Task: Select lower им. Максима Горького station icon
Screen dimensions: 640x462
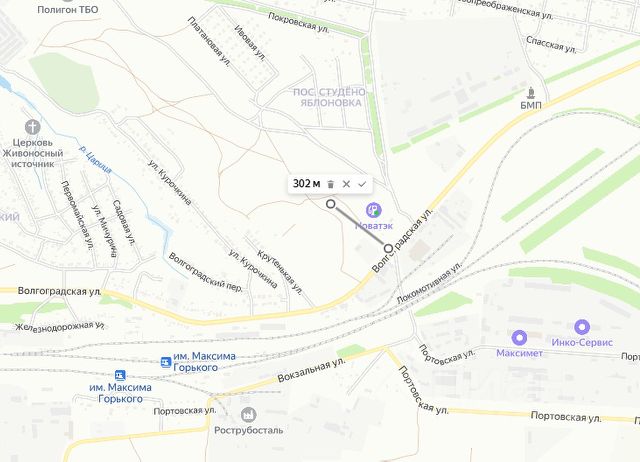Action: click(x=120, y=375)
